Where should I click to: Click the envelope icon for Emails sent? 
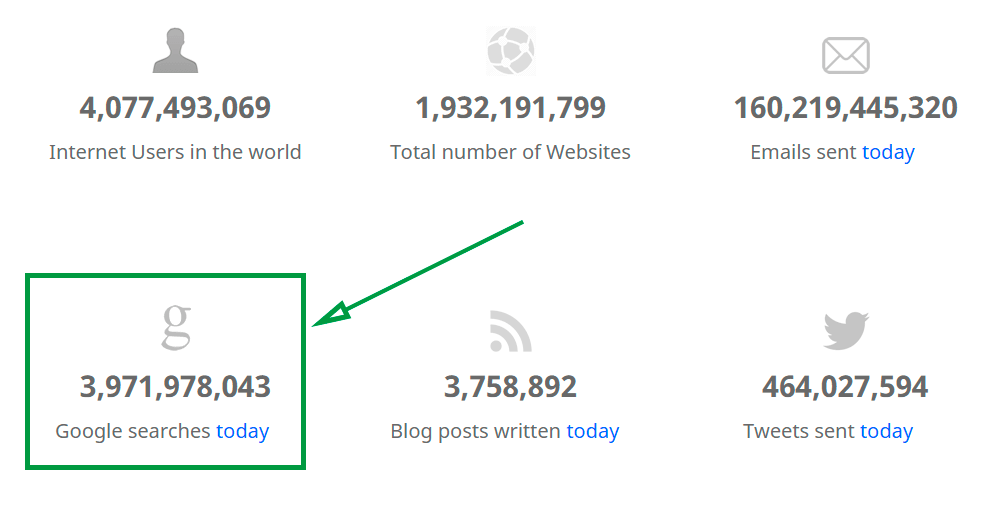coord(846,56)
